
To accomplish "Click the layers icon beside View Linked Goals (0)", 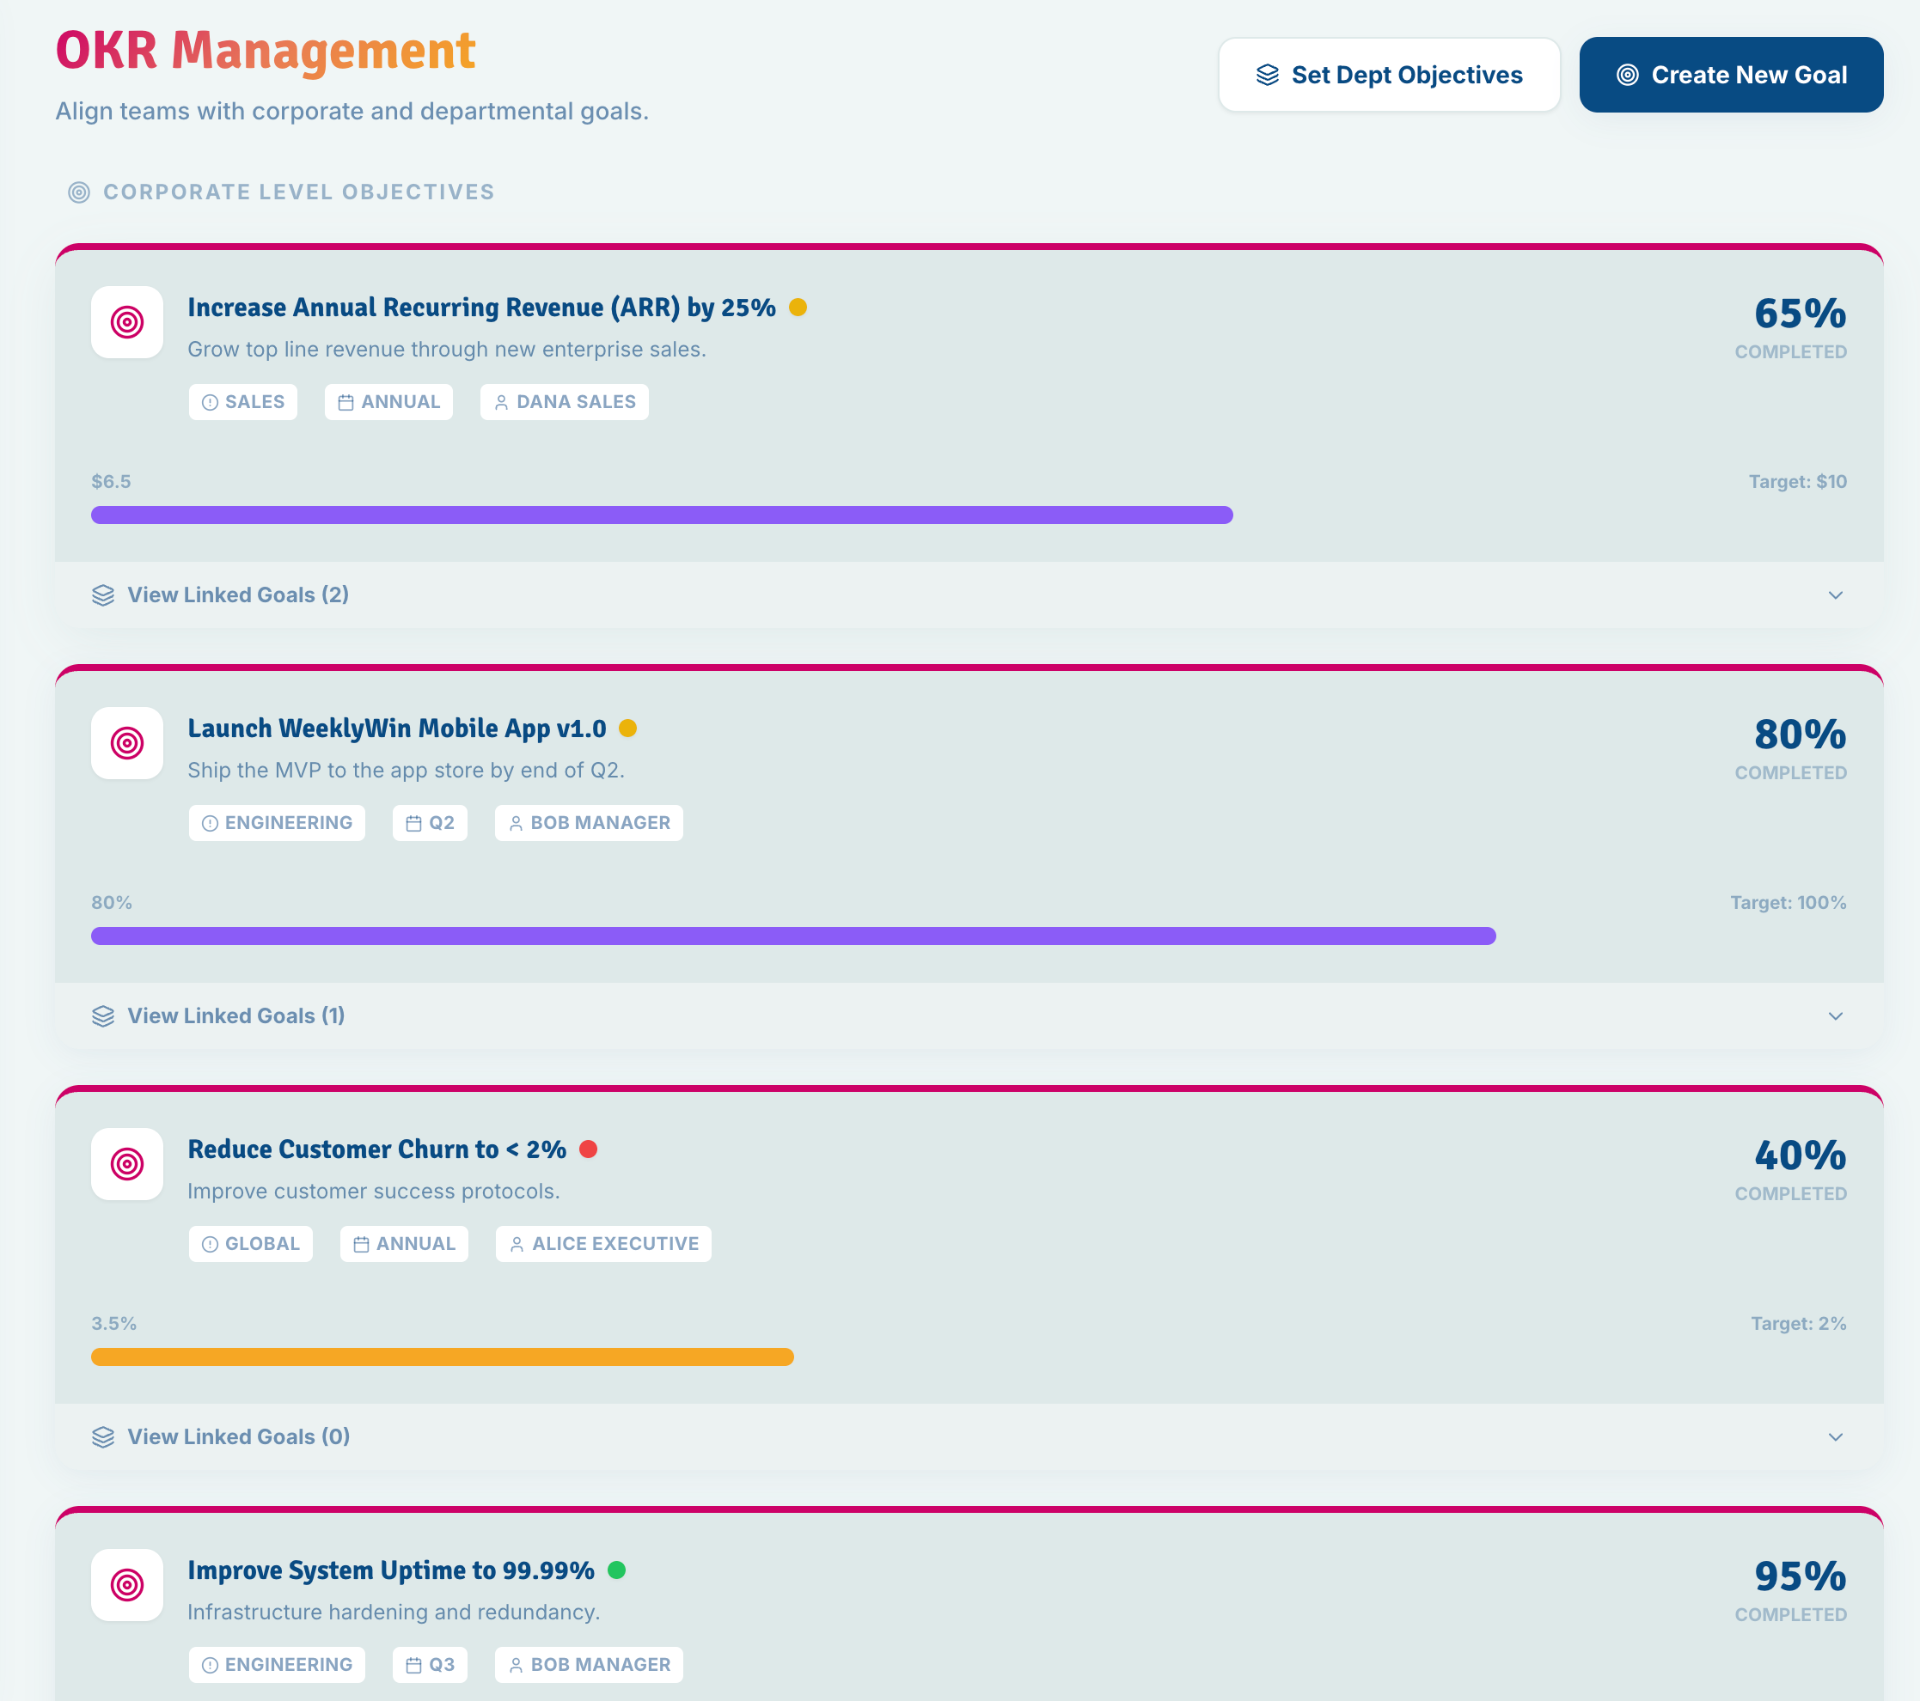I will (x=103, y=1437).
